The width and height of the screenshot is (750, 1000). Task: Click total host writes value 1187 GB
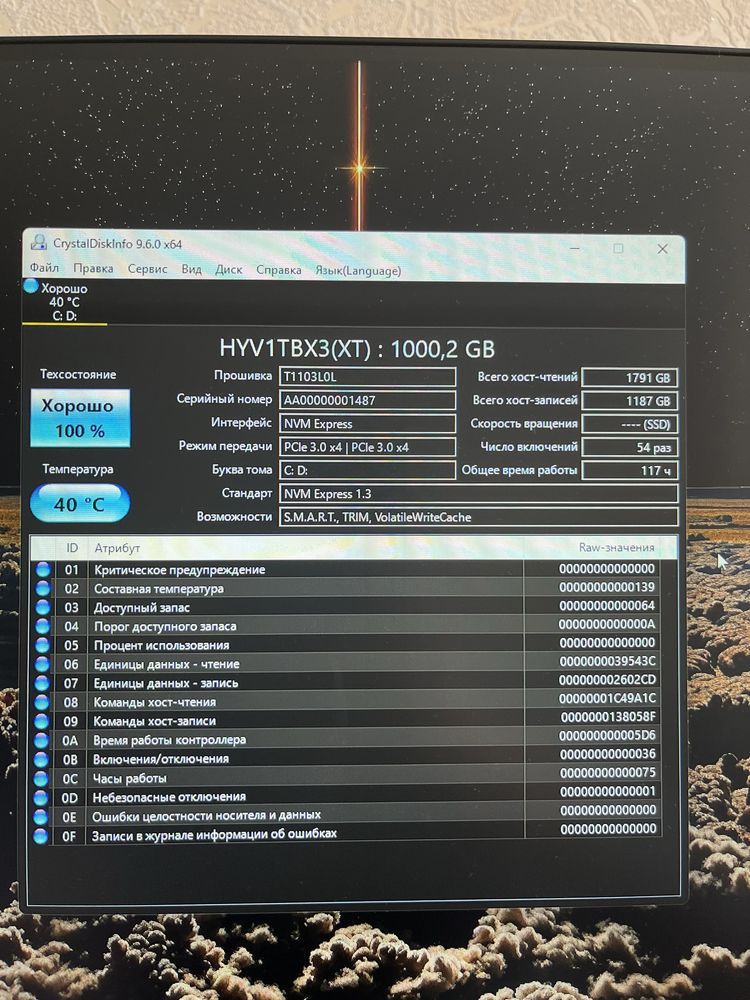[629, 401]
